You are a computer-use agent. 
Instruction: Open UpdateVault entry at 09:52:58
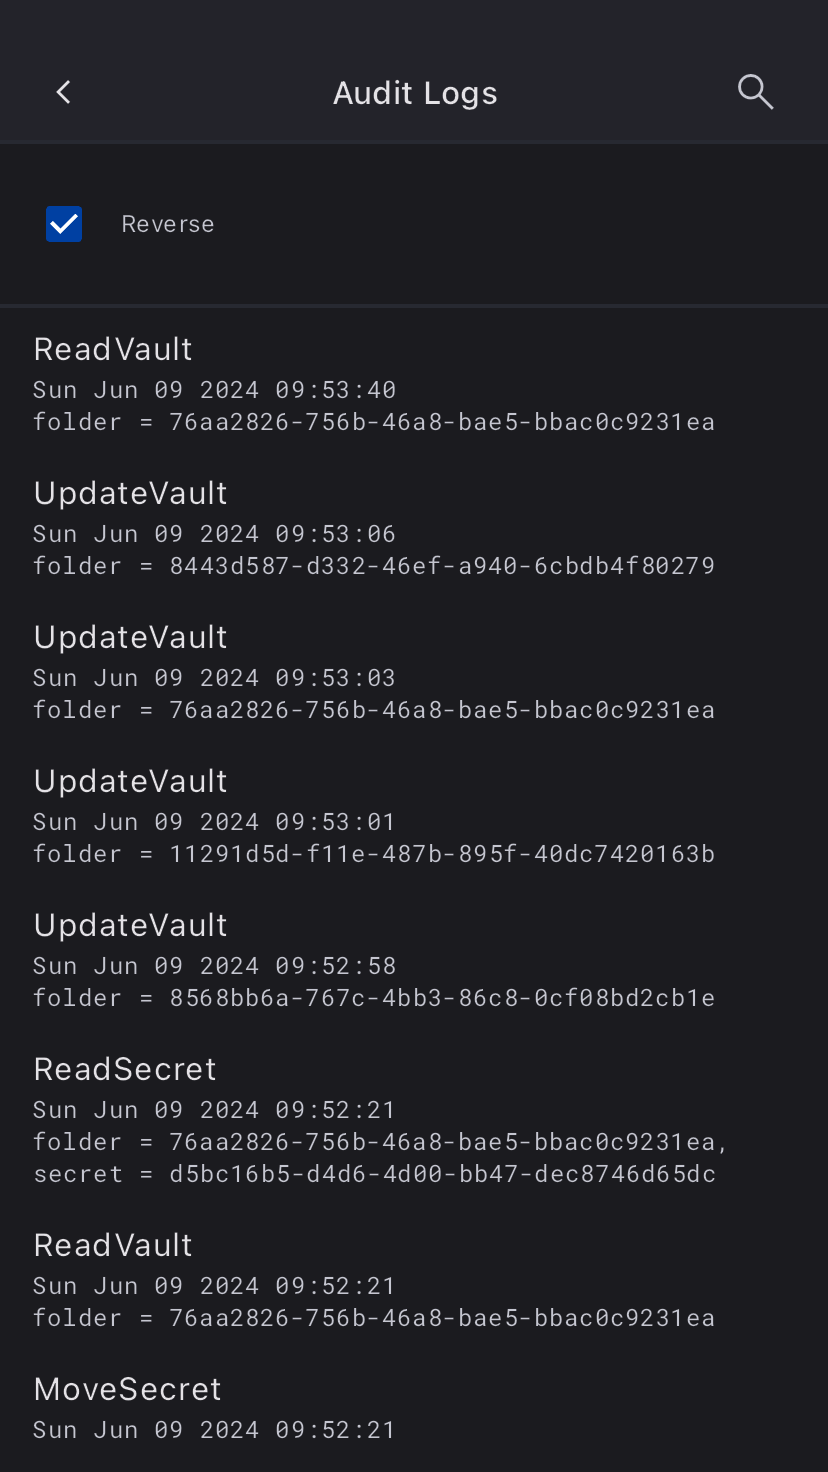pos(414,960)
